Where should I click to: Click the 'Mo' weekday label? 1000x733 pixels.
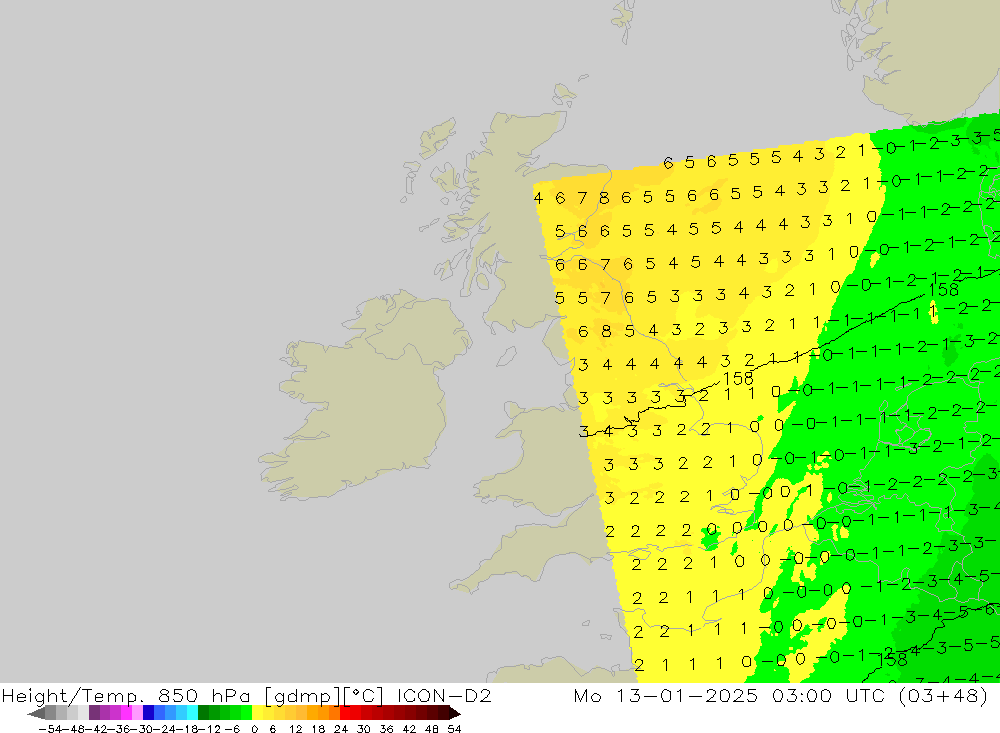tap(587, 695)
